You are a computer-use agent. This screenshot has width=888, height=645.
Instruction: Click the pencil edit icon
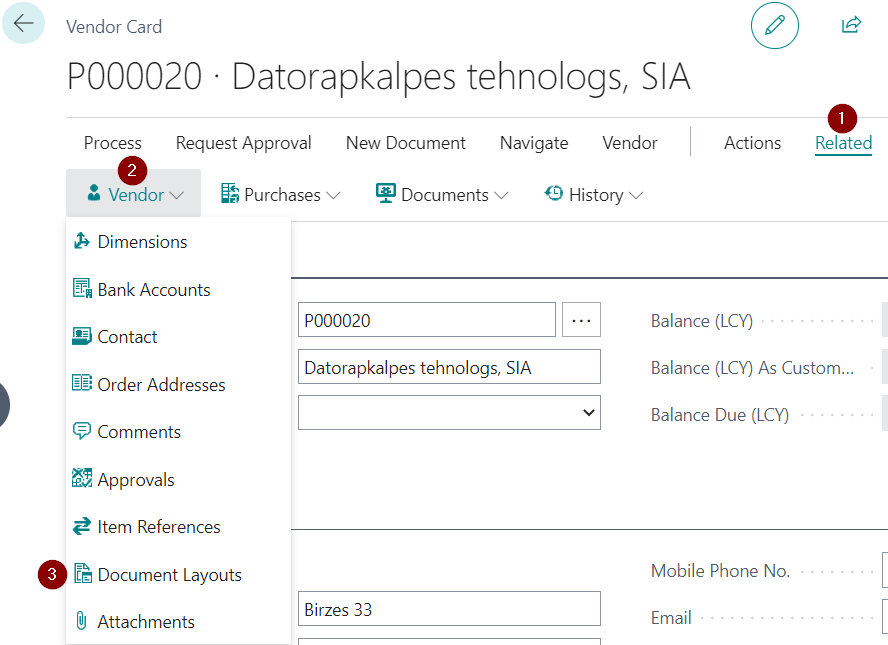[774, 25]
